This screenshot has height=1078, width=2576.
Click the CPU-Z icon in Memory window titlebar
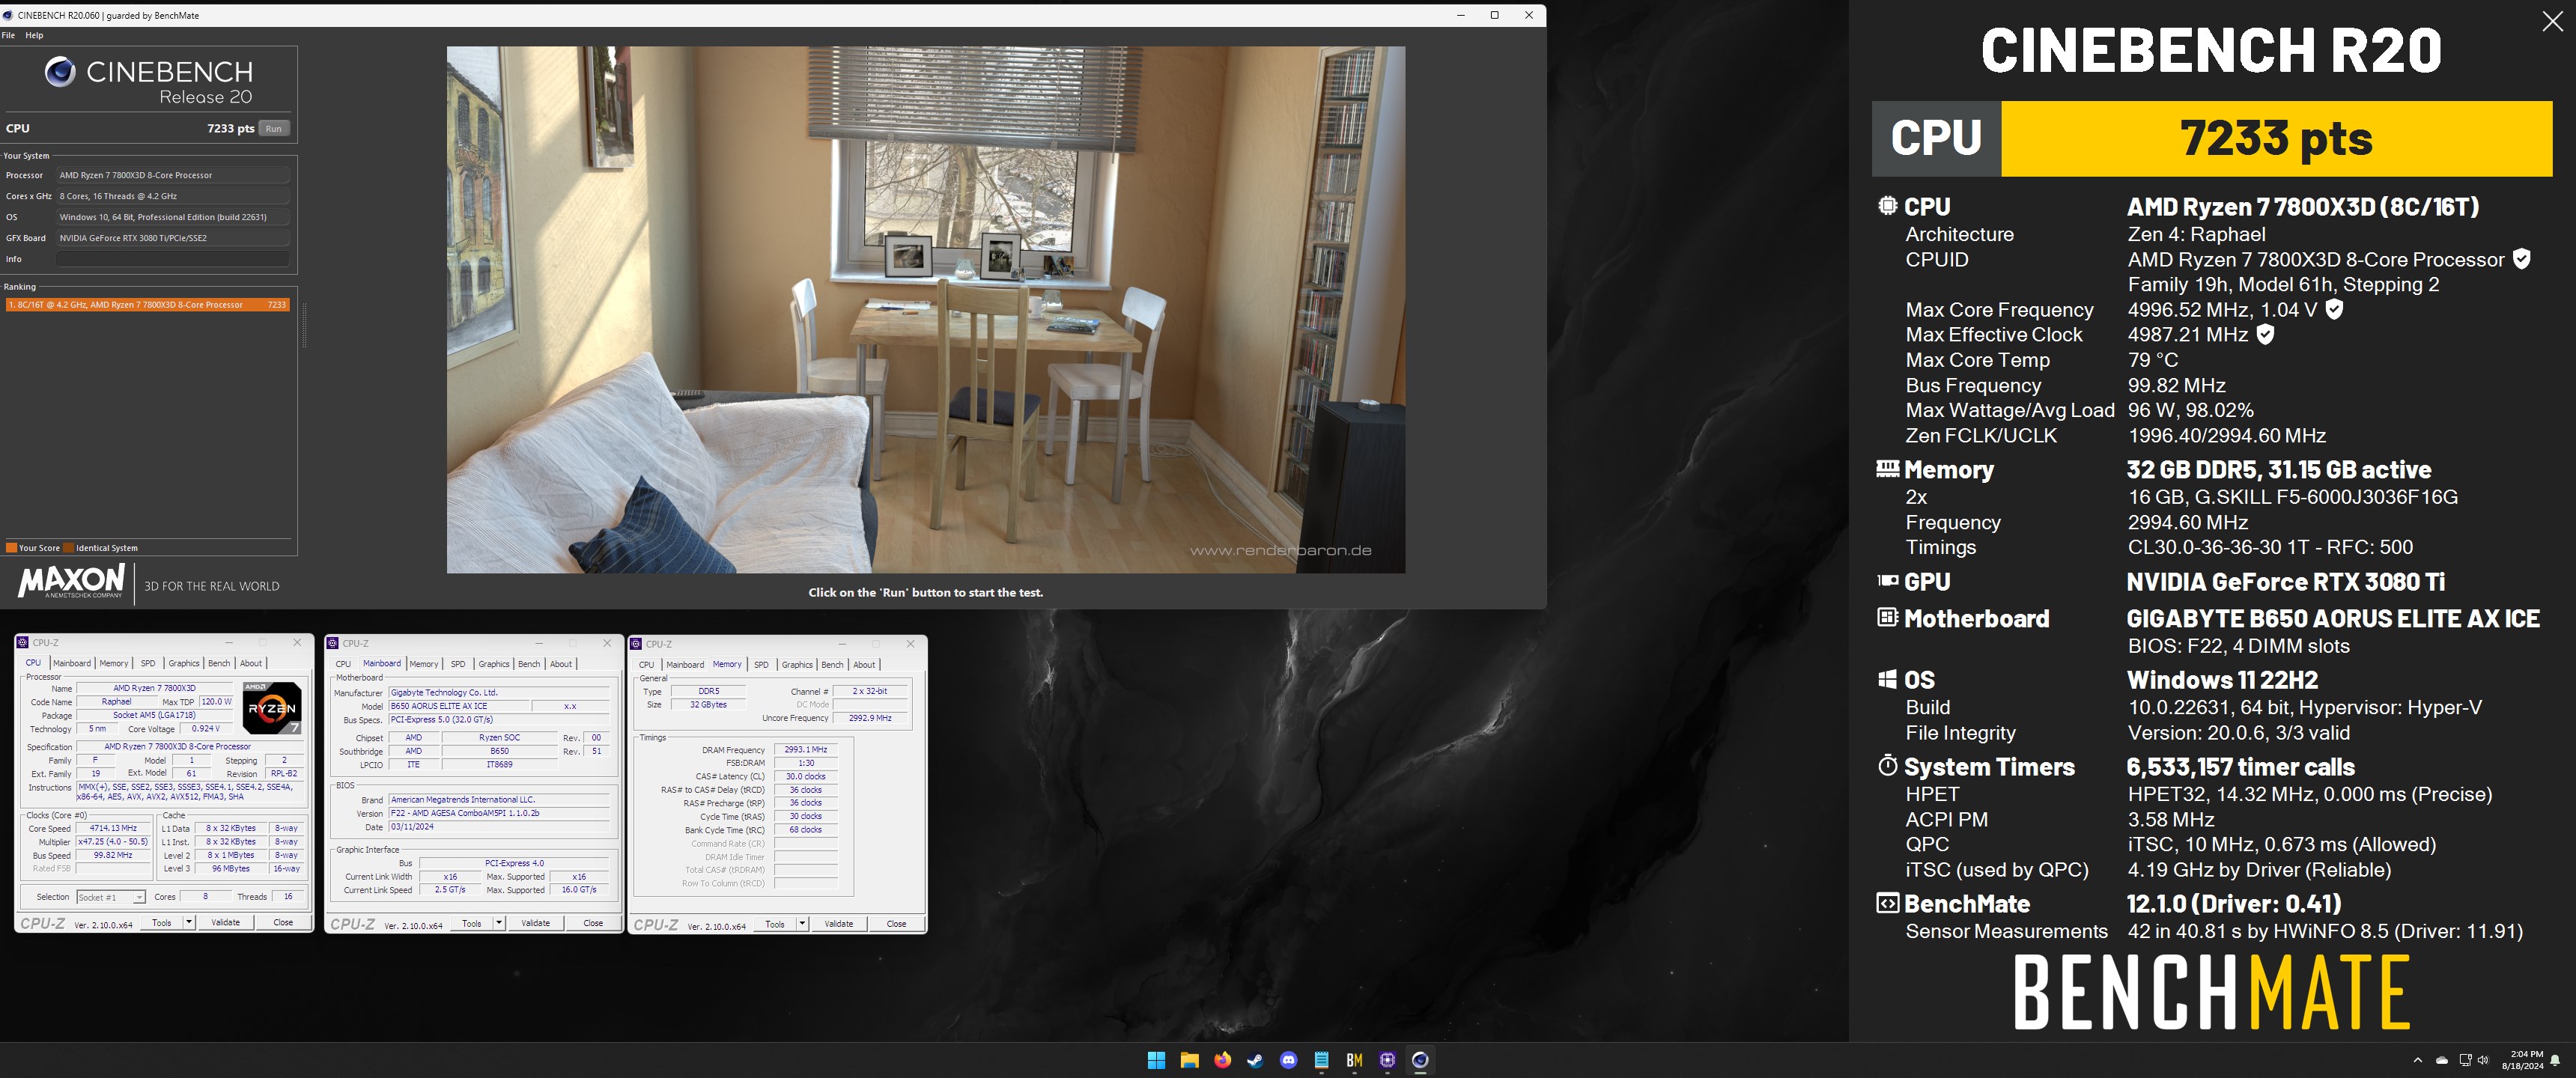(x=636, y=643)
